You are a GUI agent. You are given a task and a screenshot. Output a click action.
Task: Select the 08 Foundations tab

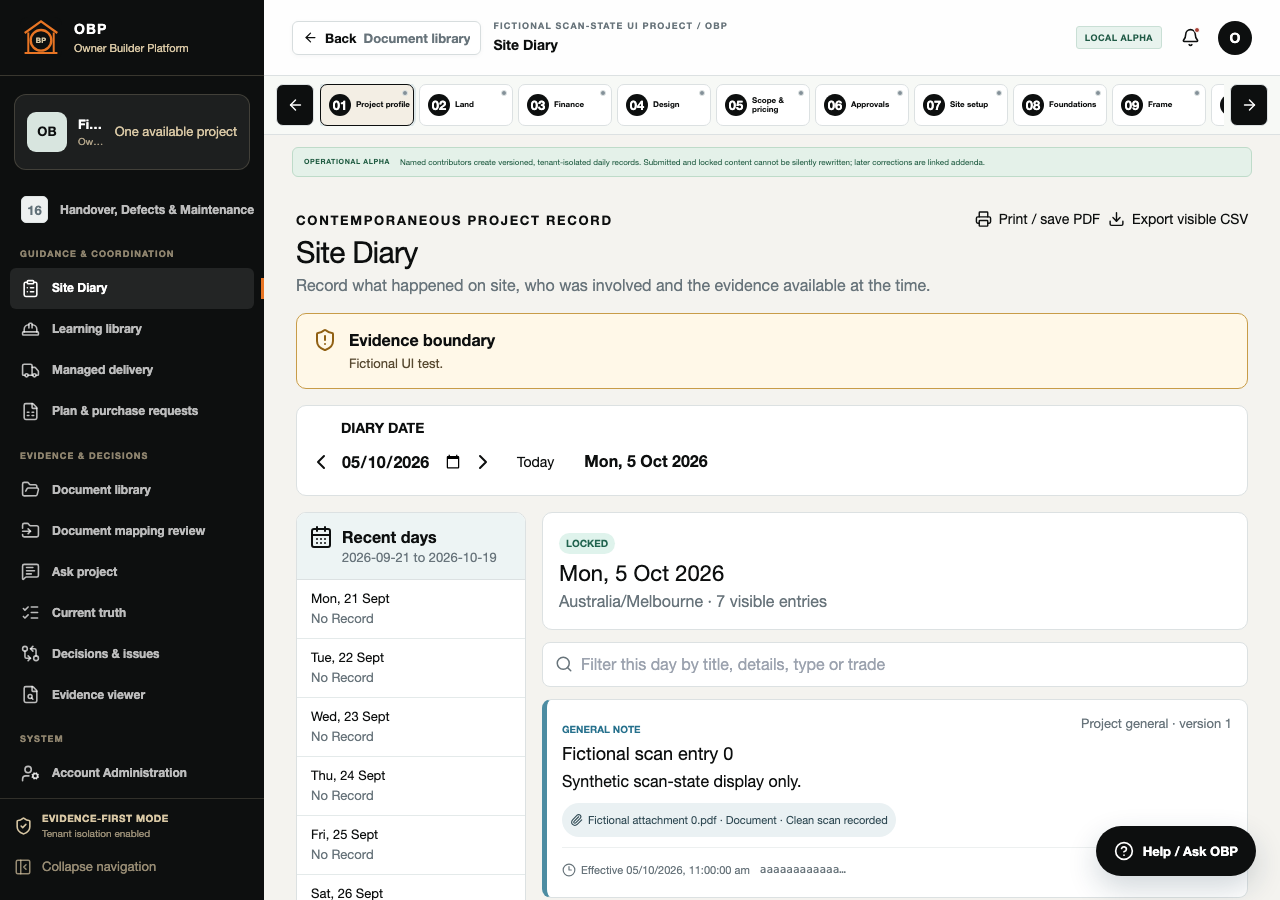point(1060,105)
